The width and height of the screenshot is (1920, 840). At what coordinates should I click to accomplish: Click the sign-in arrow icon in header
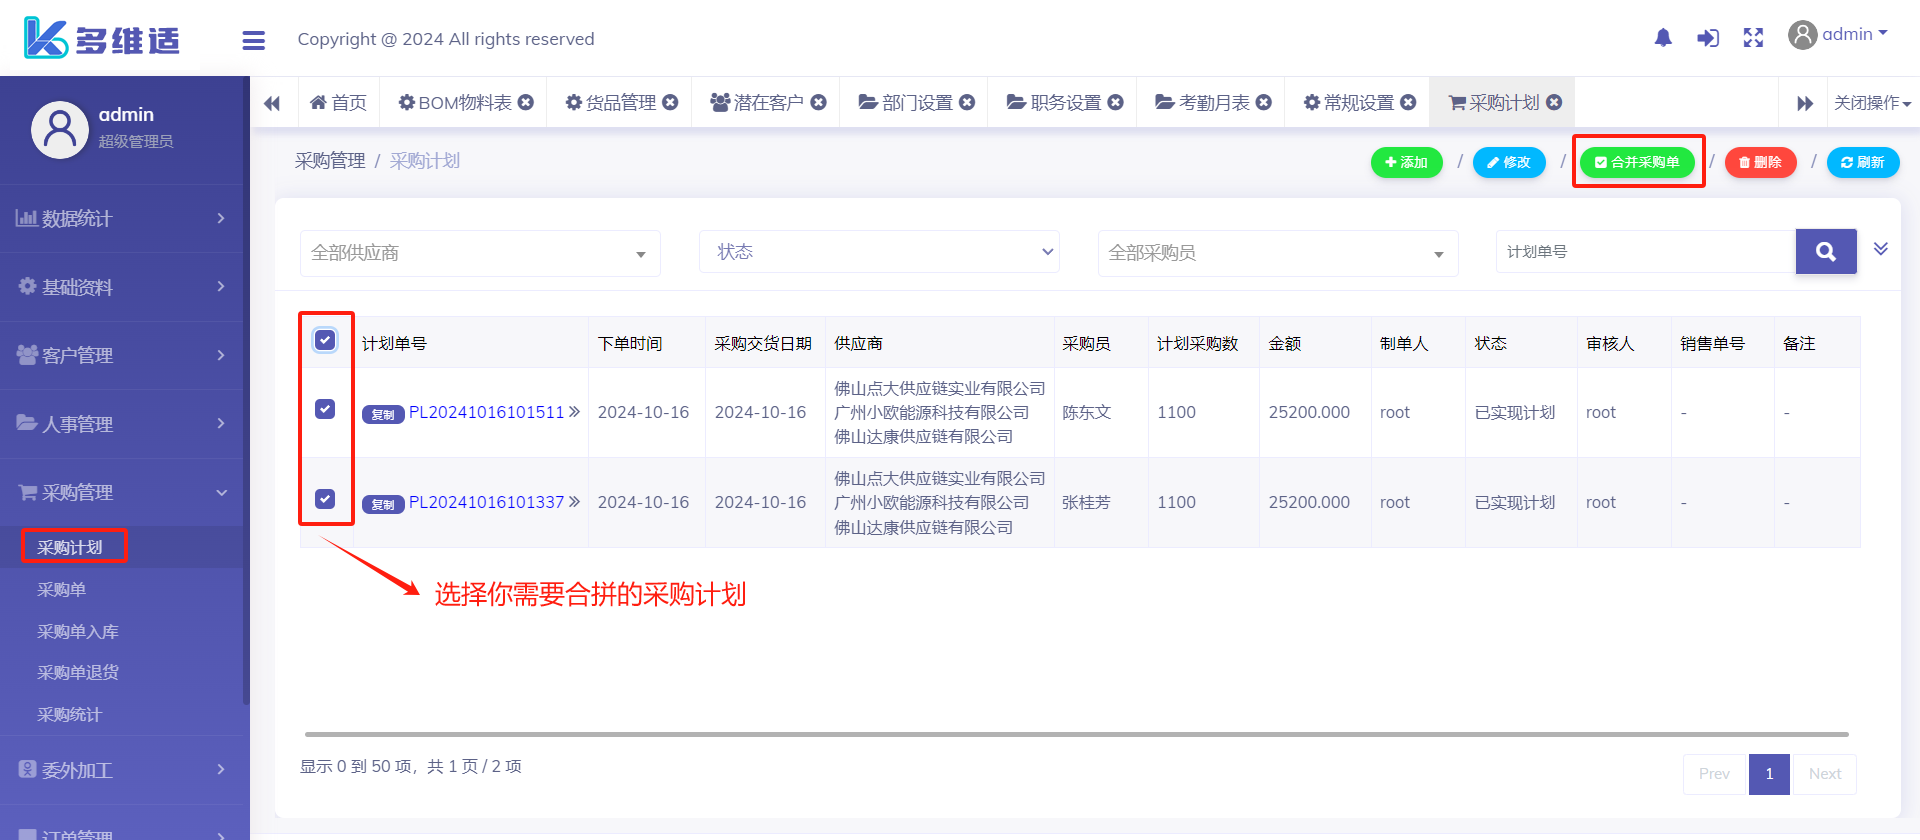pos(1708,38)
